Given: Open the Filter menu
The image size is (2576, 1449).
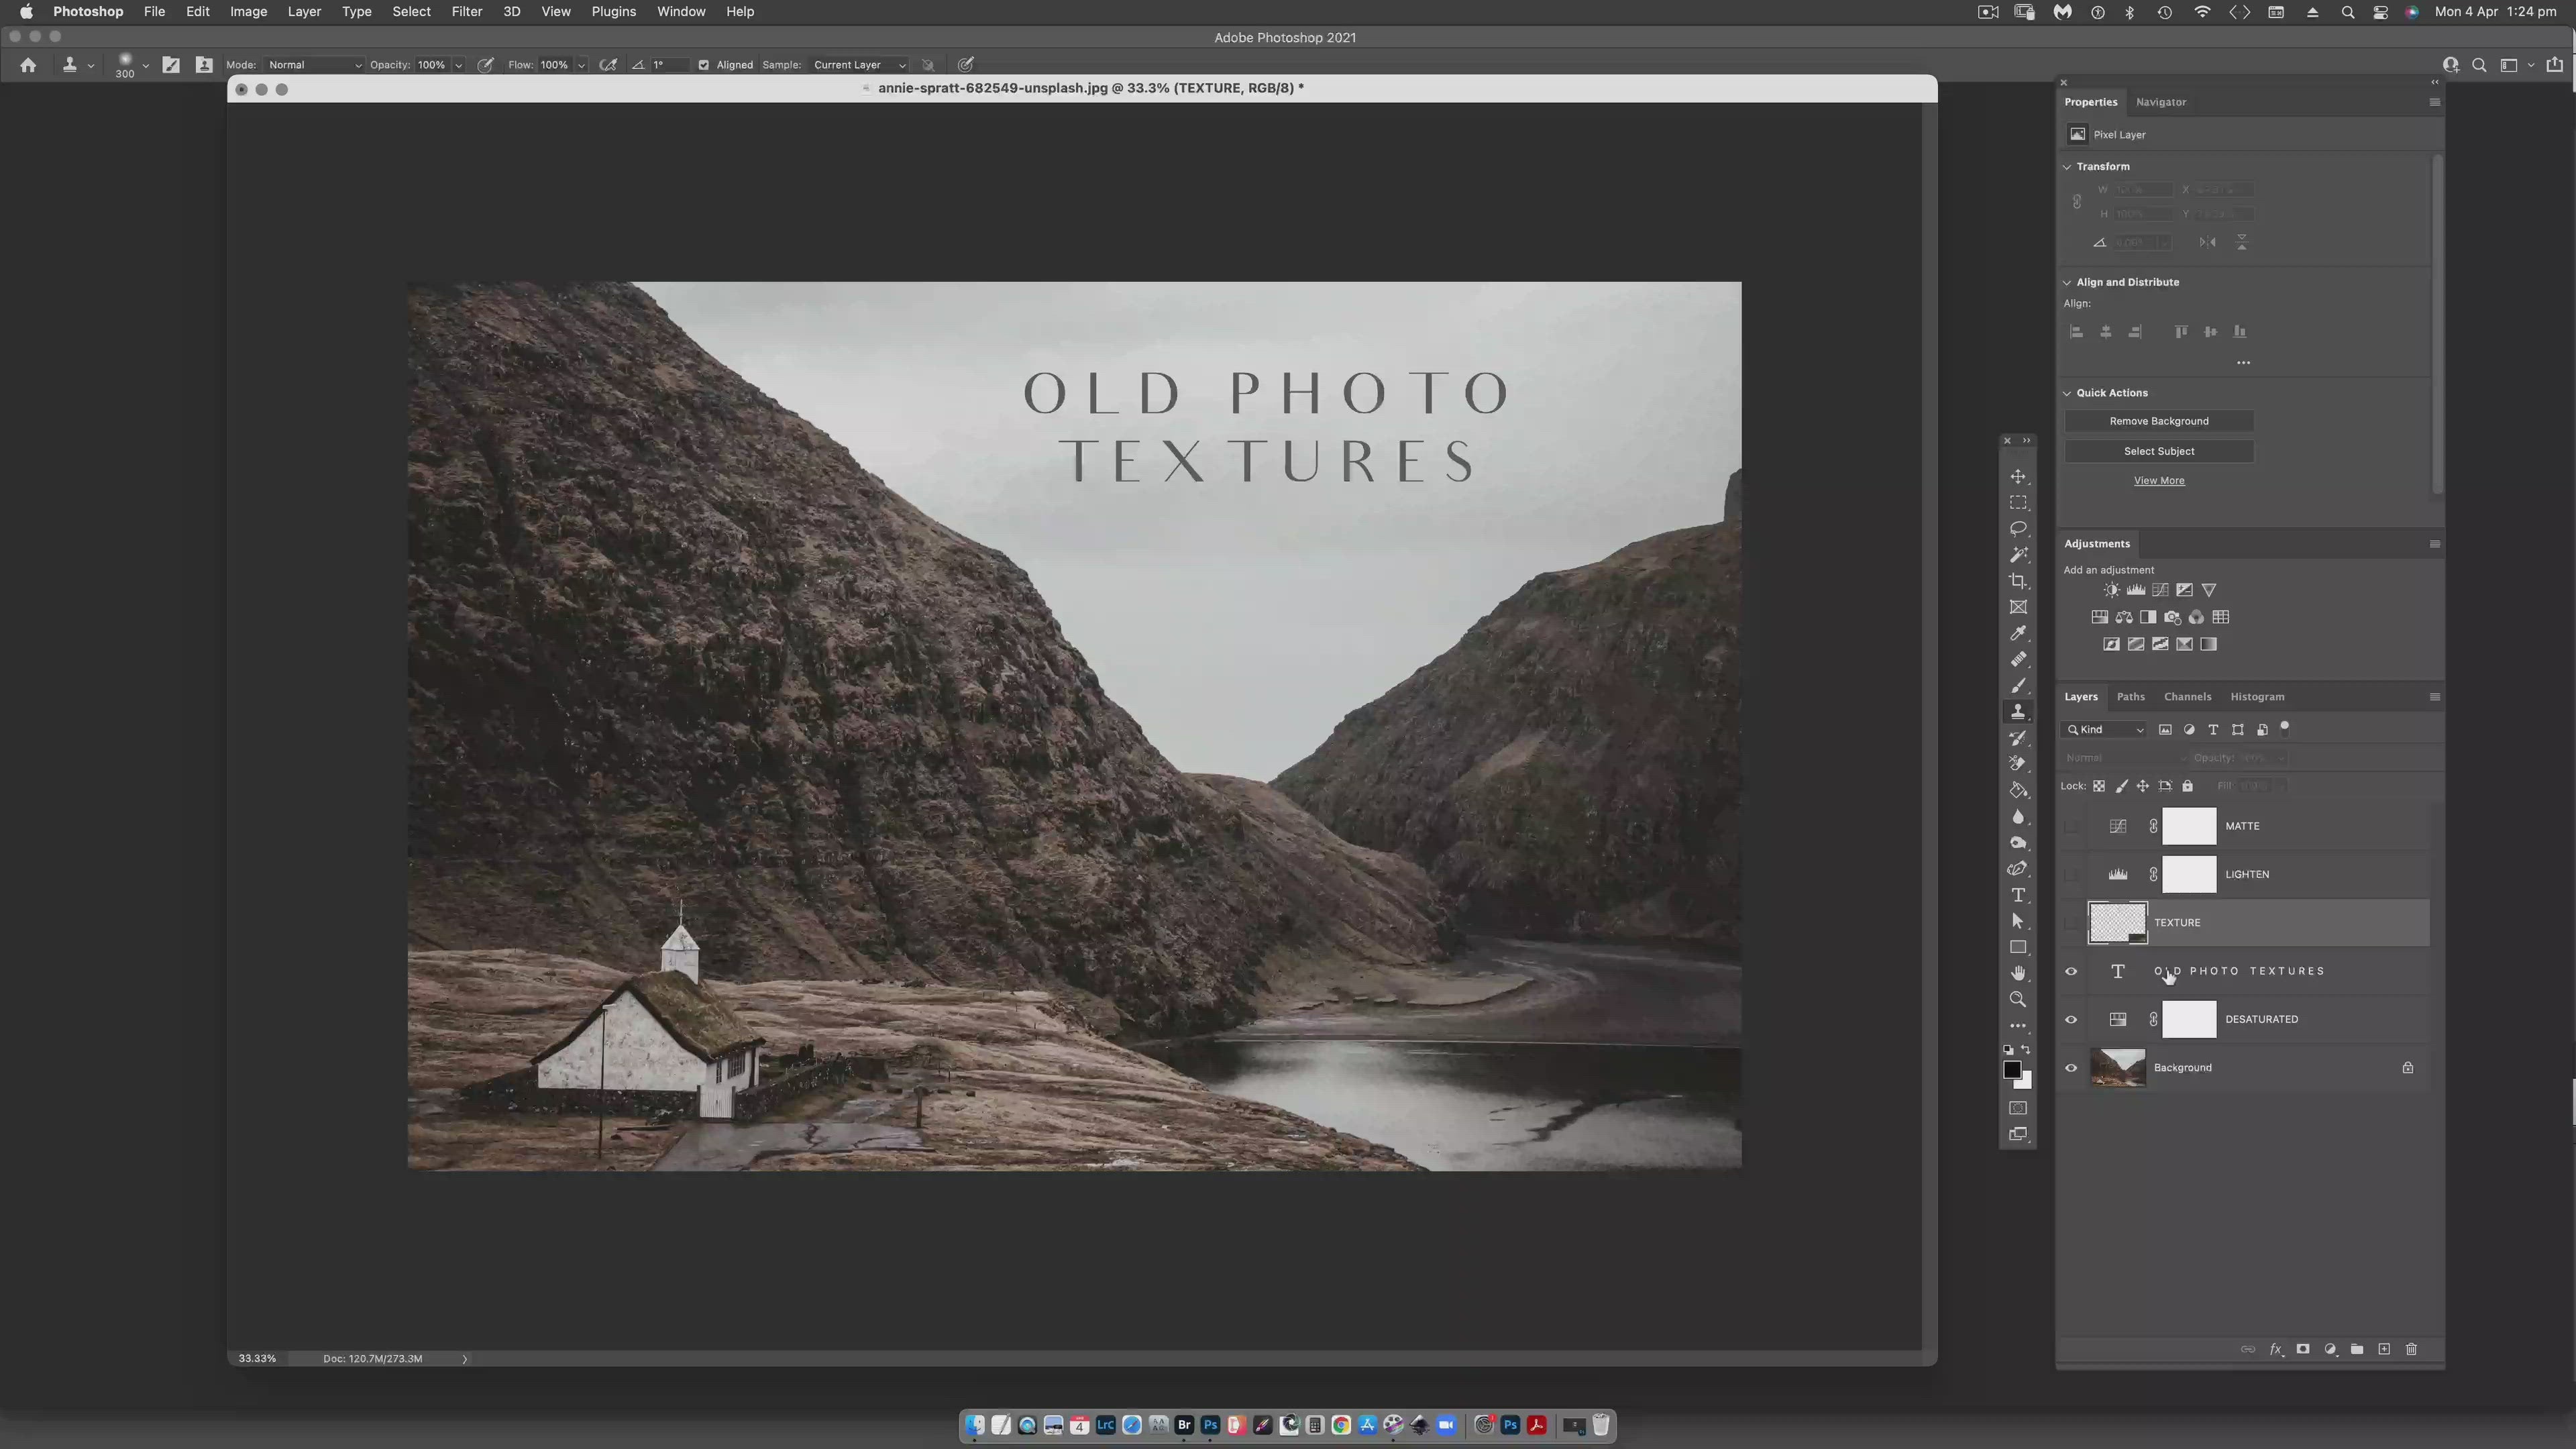Looking at the screenshot, I should tap(466, 12).
